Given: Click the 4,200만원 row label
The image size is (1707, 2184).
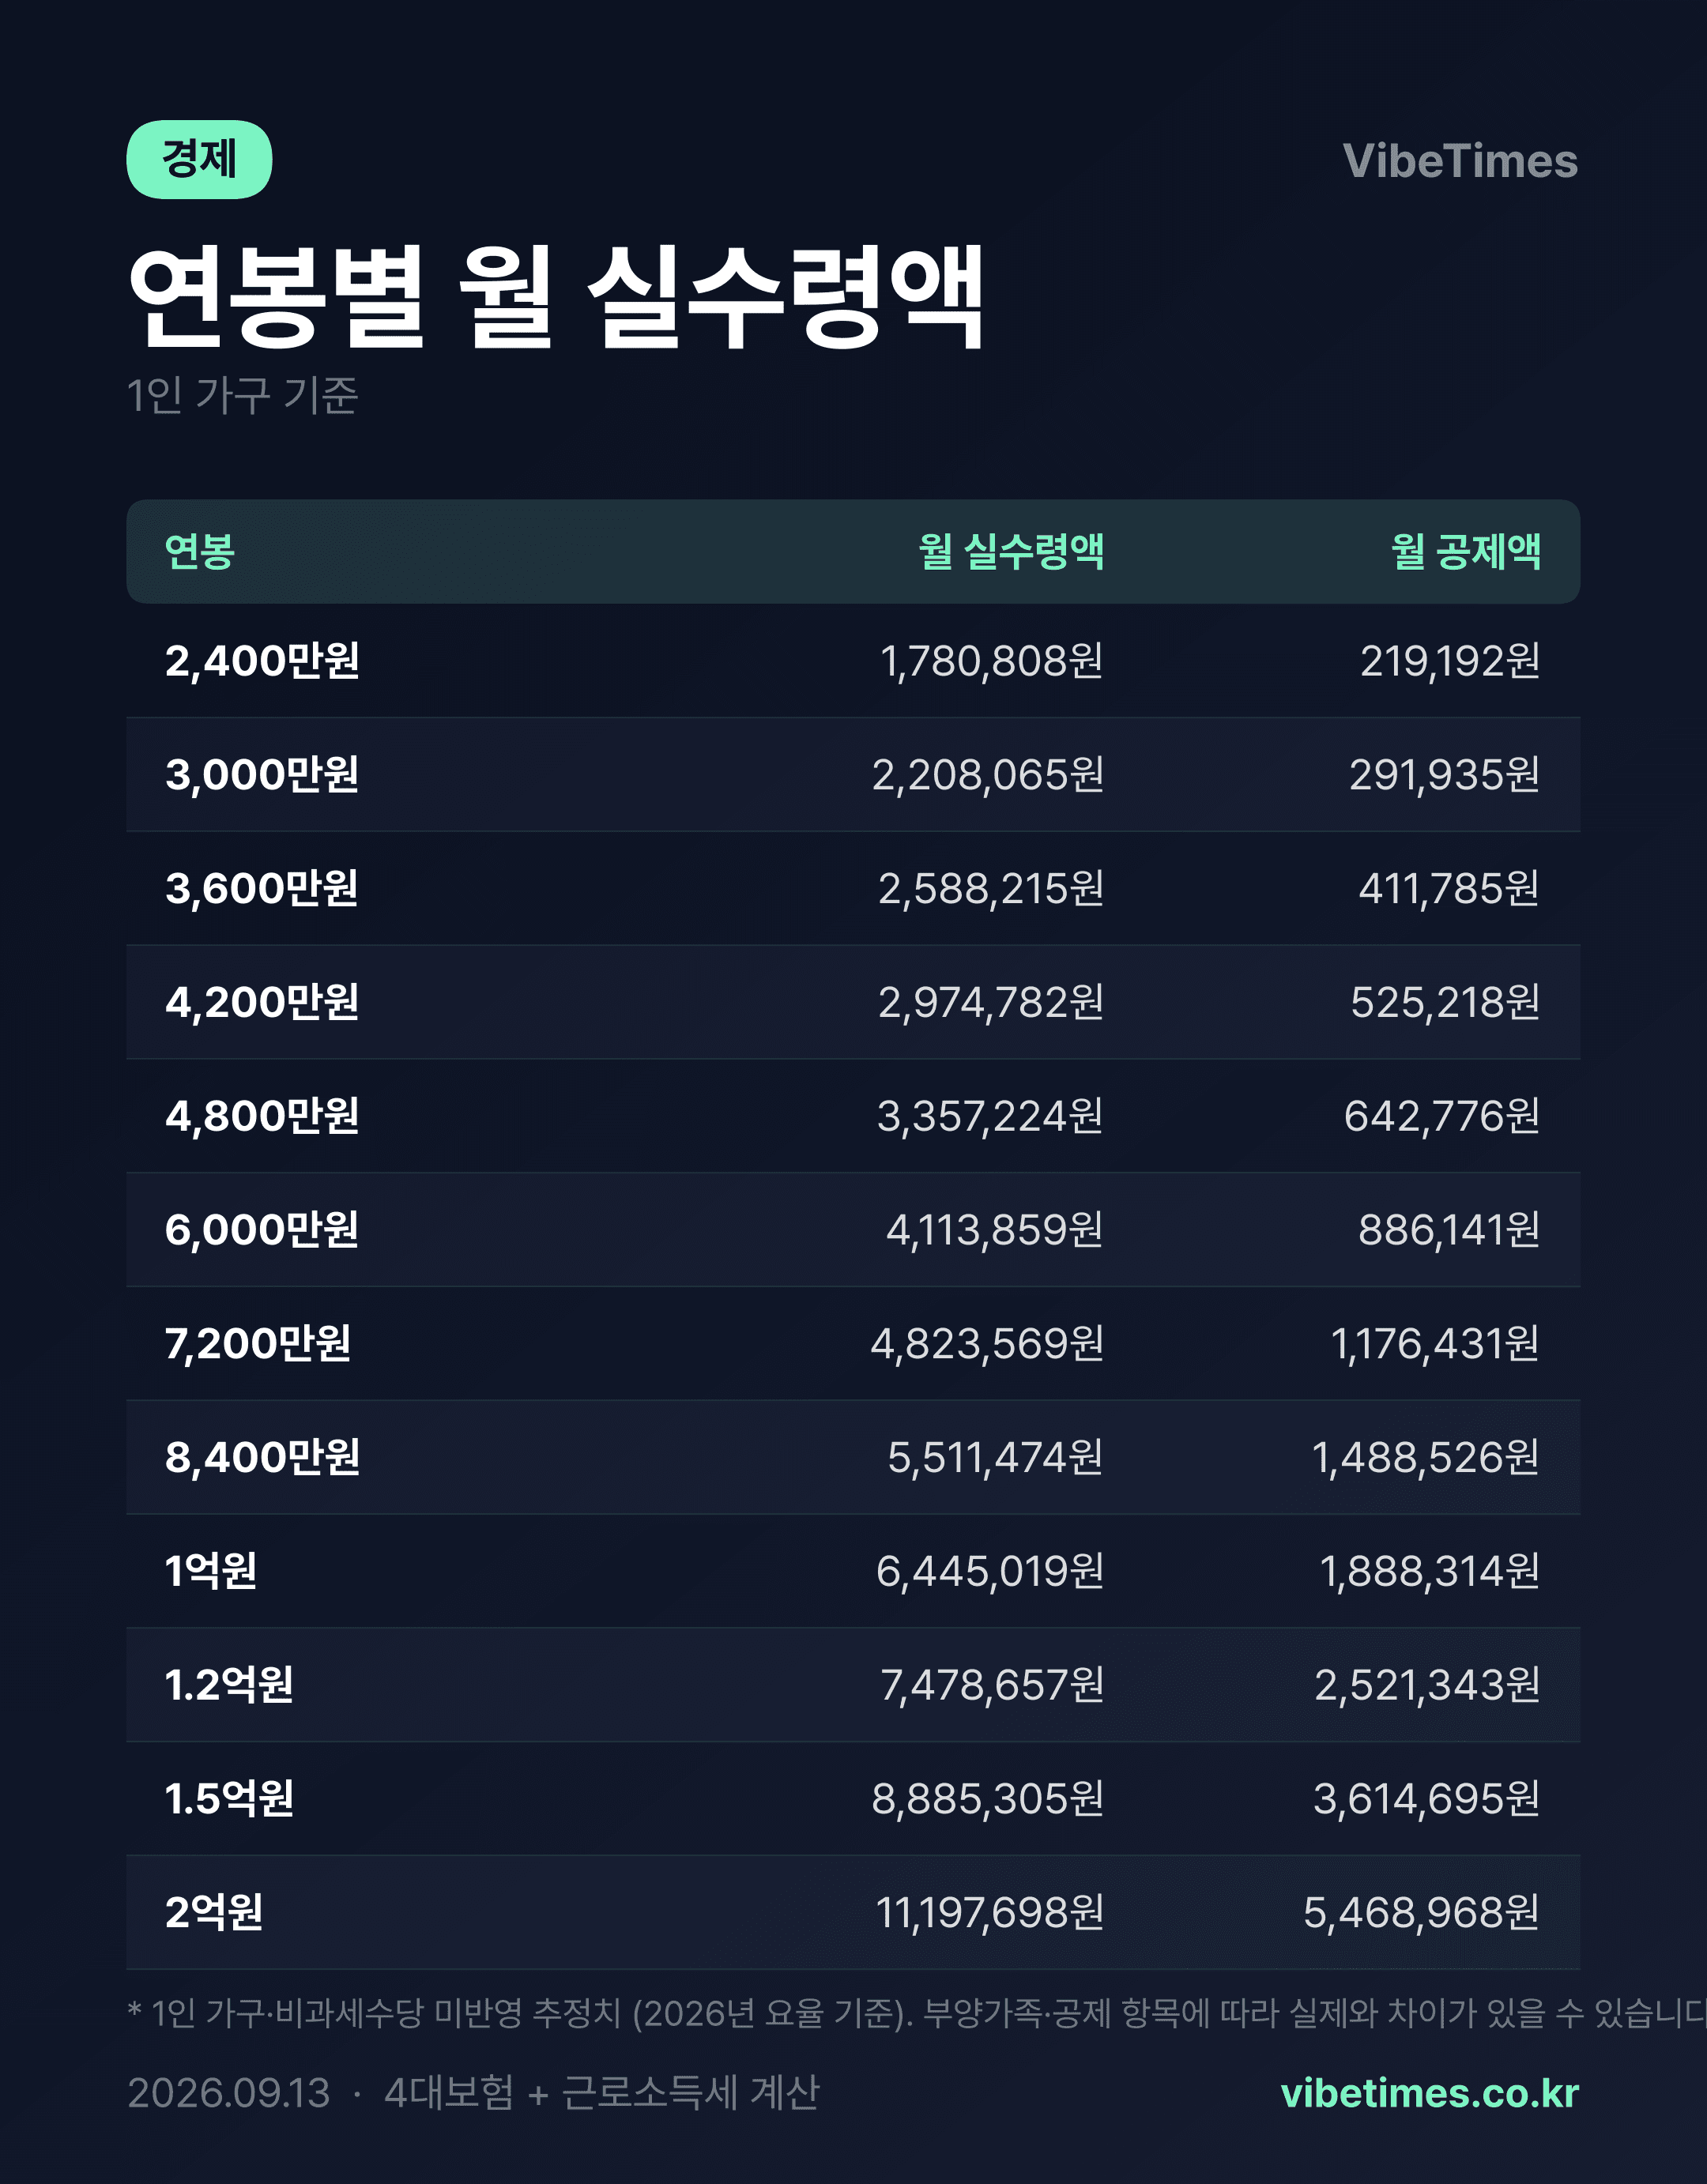Looking at the screenshot, I should (x=262, y=1002).
